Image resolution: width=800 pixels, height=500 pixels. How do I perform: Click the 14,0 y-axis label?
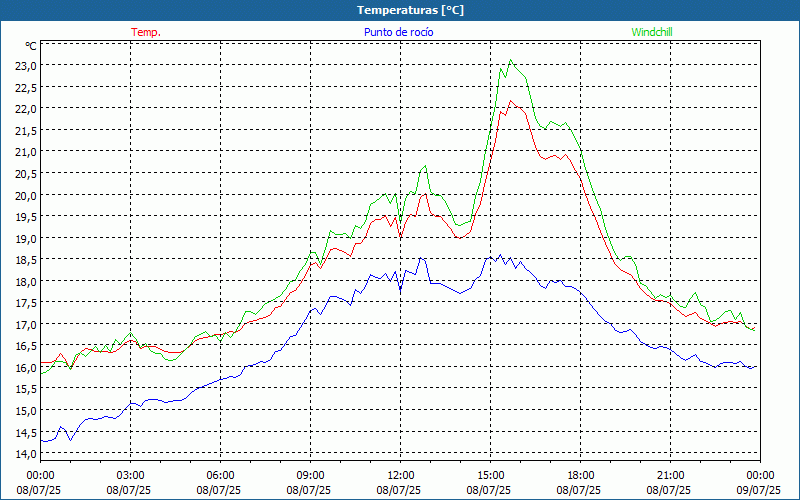tap(25, 454)
